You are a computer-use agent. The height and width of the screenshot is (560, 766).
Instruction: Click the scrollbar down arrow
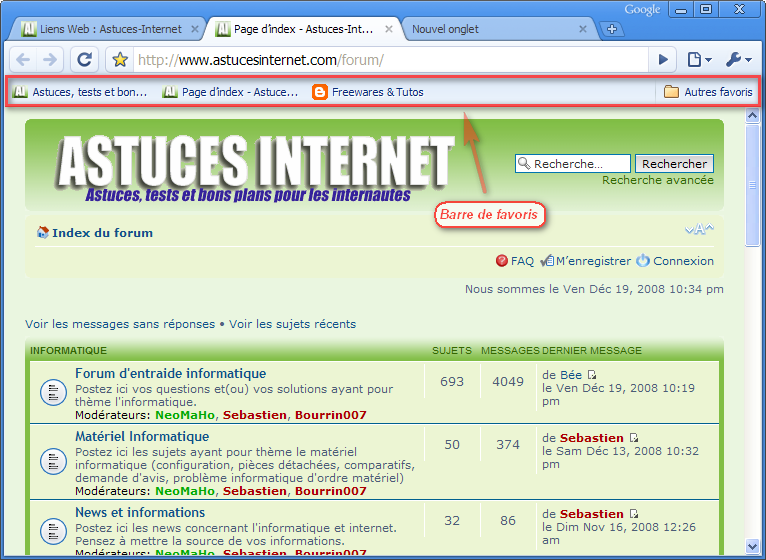752,546
